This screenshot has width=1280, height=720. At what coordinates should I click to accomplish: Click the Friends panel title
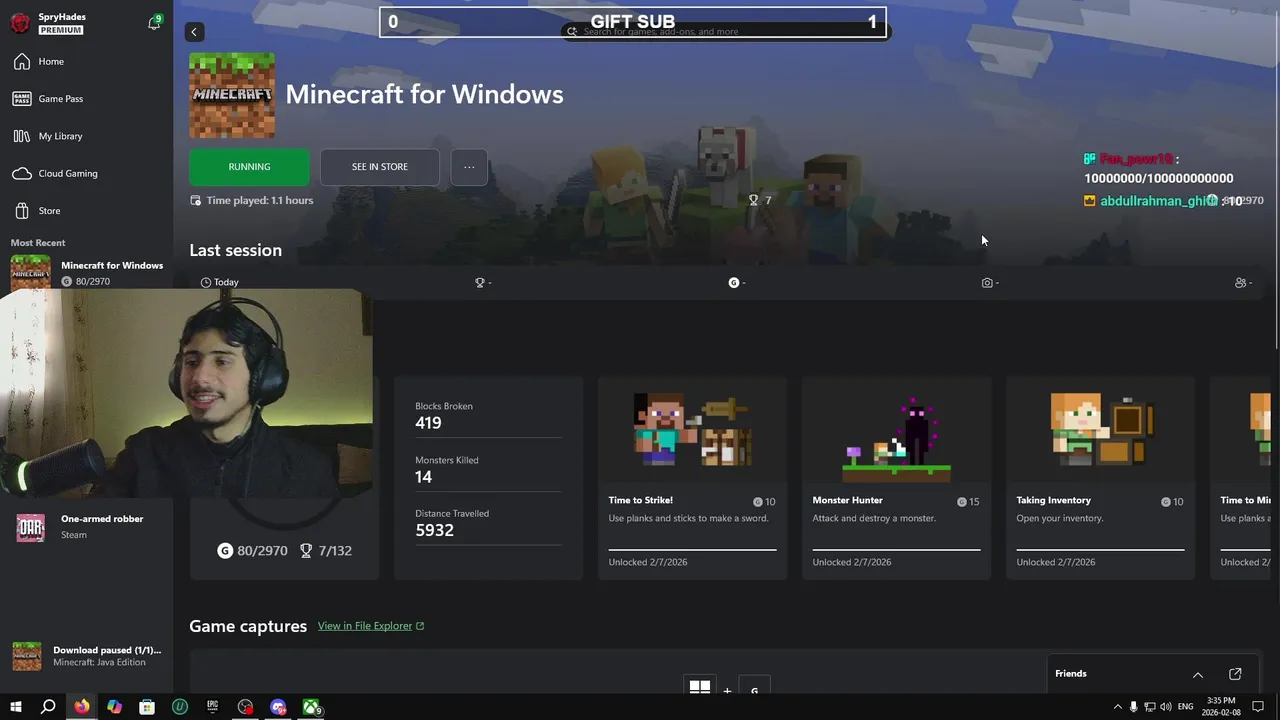[1070, 674]
